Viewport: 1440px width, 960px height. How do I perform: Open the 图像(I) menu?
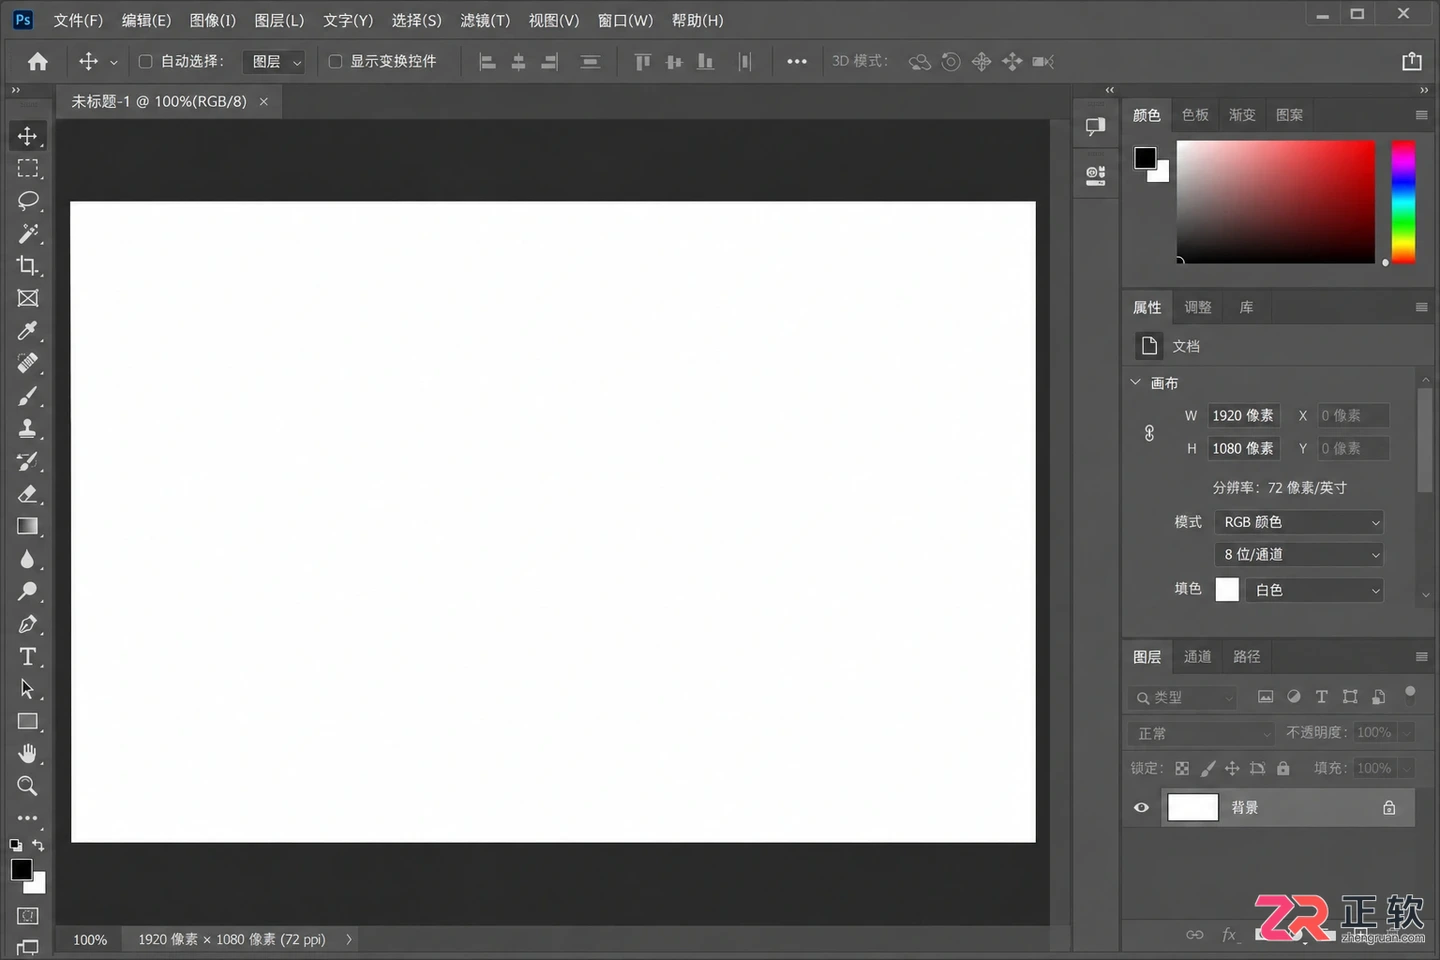pyautogui.click(x=213, y=20)
